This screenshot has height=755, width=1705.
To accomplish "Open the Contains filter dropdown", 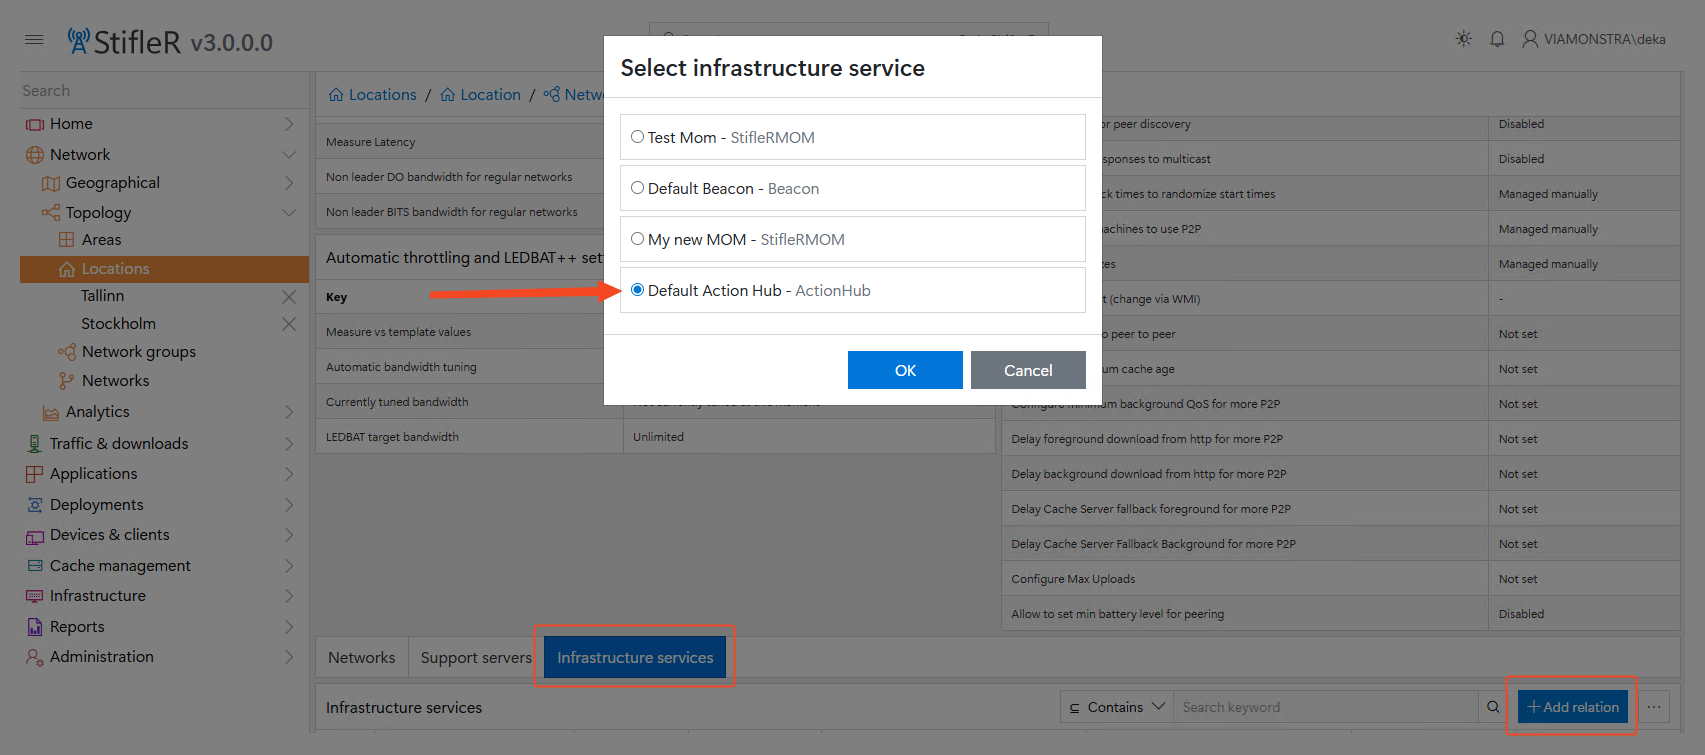I will coord(1116,707).
